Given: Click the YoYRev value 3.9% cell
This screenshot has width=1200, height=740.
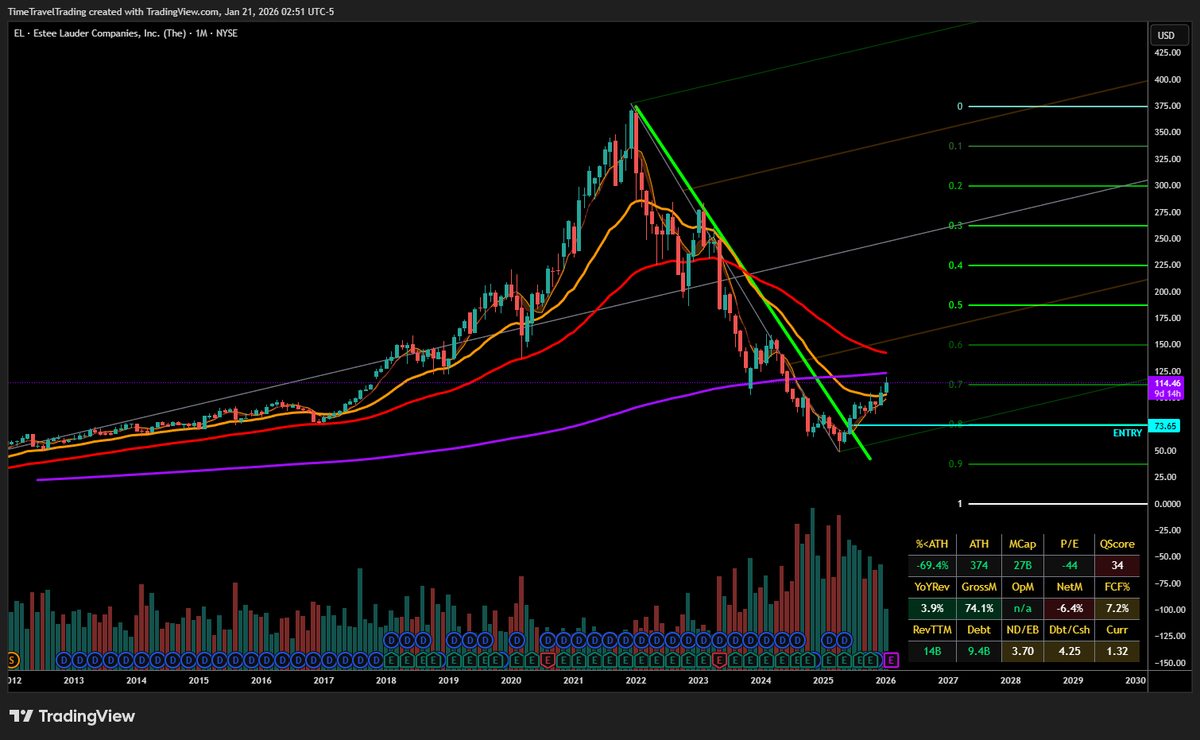Looking at the screenshot, I should click(x=930, y=608).
